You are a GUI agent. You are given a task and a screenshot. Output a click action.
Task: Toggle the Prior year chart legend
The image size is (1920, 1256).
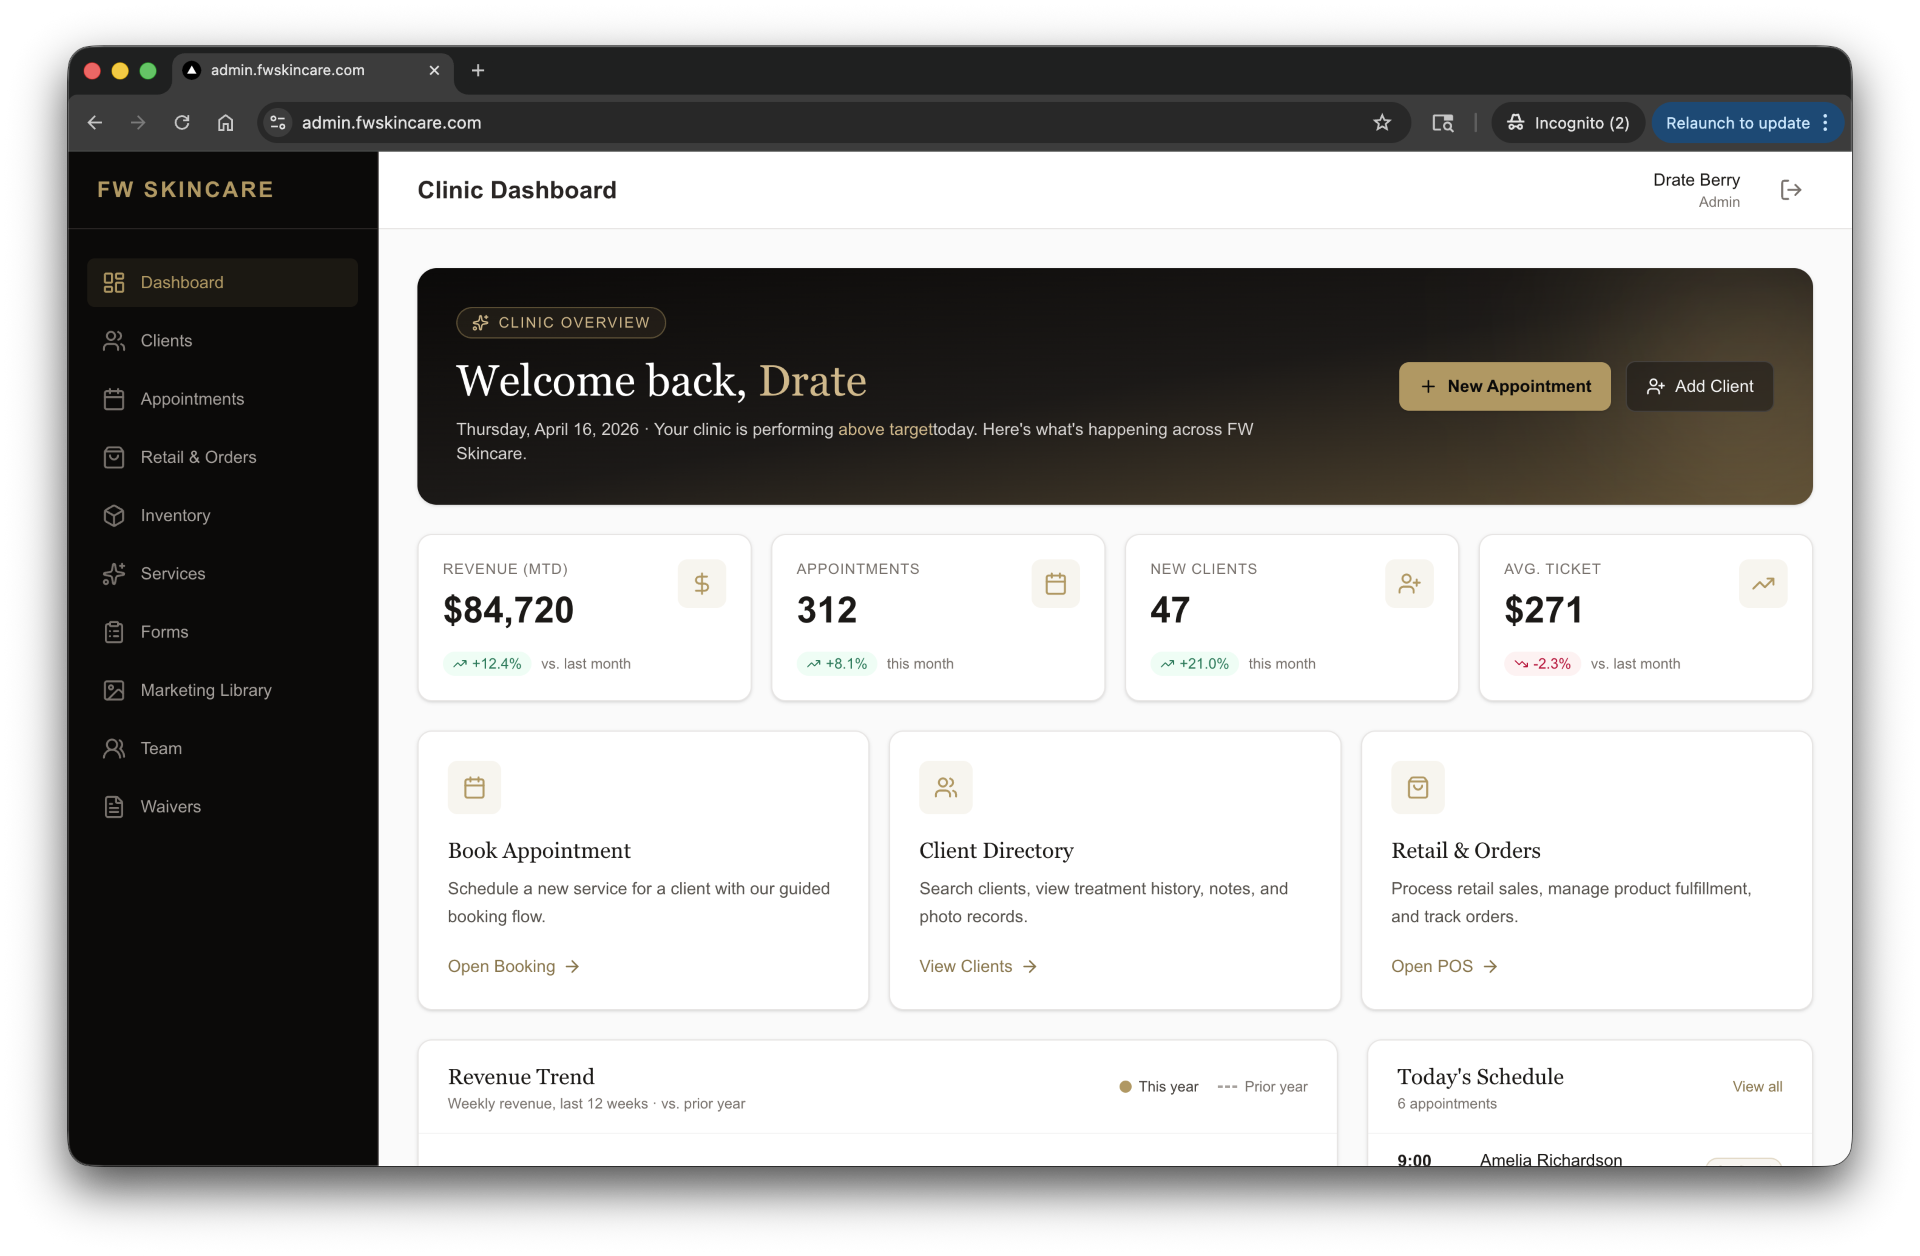(1262, 1087)
